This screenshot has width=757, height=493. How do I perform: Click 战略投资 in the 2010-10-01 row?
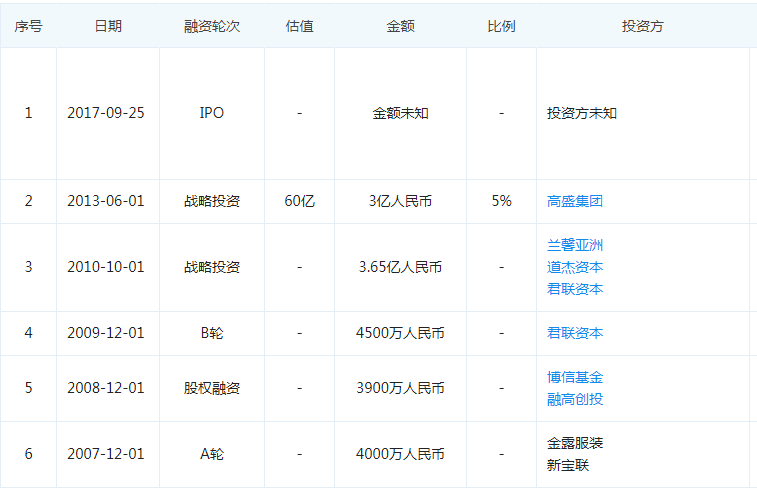212,267
